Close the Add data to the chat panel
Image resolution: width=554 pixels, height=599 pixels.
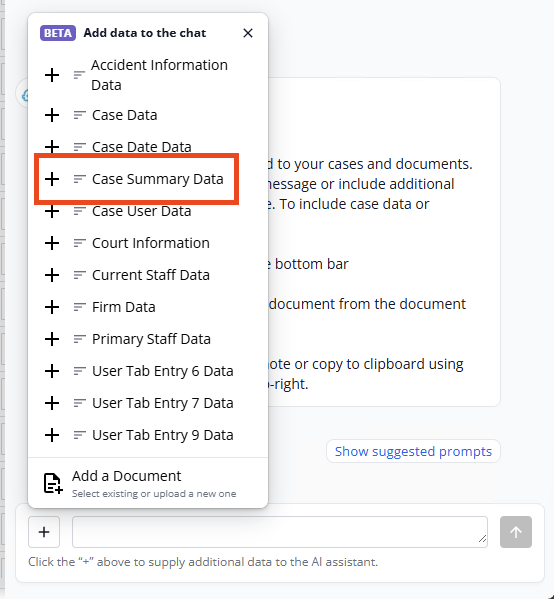click(248, 33)
